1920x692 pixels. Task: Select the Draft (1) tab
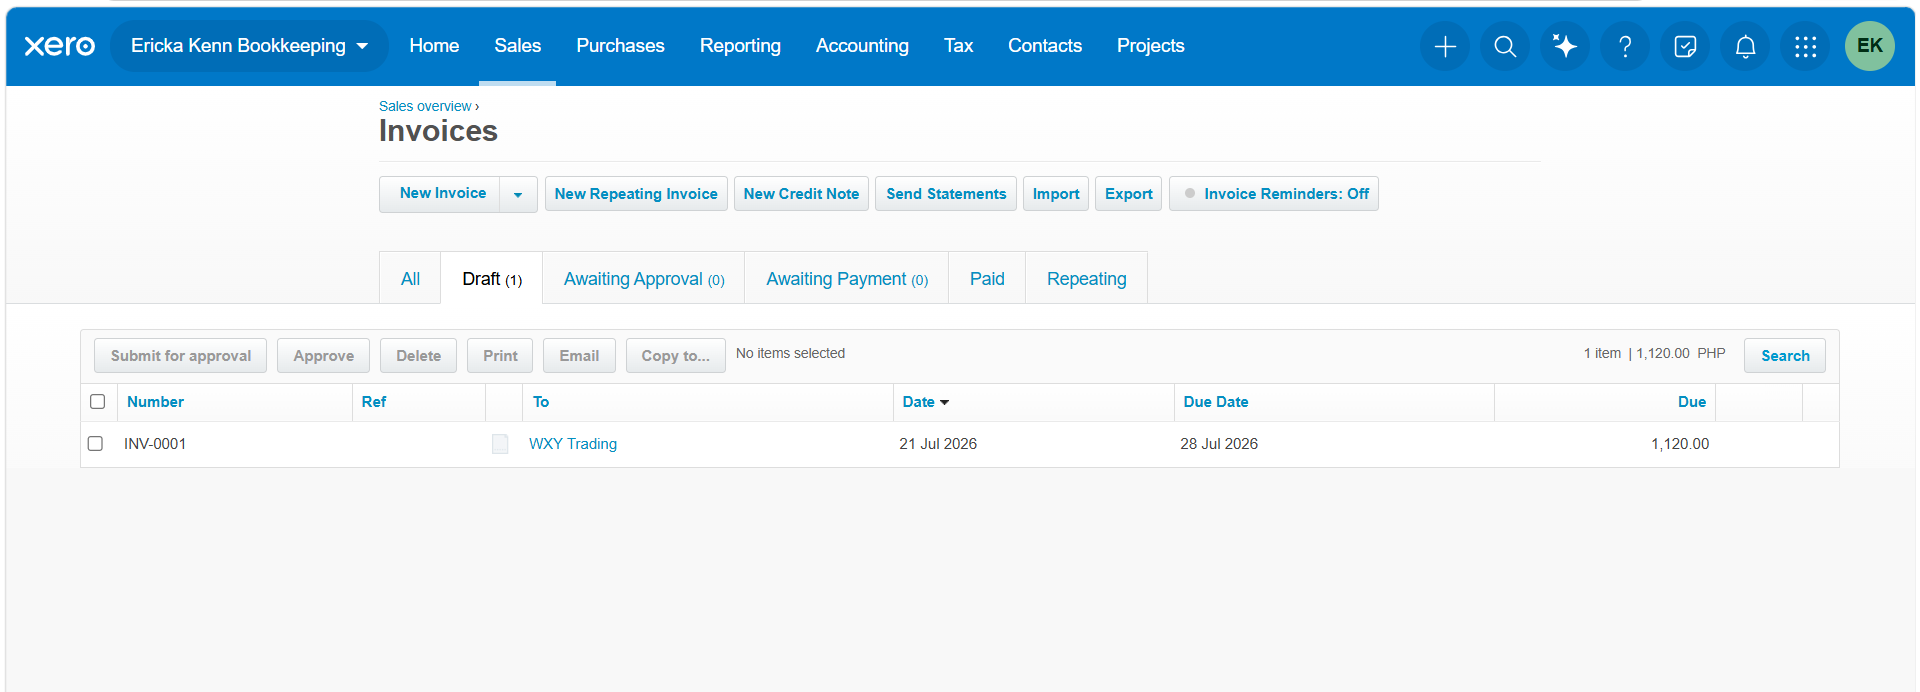click(x=492, y=279)
